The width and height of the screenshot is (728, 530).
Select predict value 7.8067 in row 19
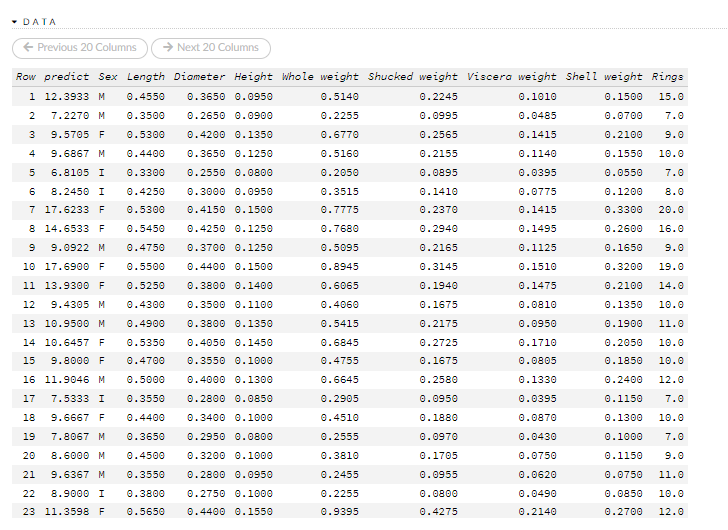point(70,437)
